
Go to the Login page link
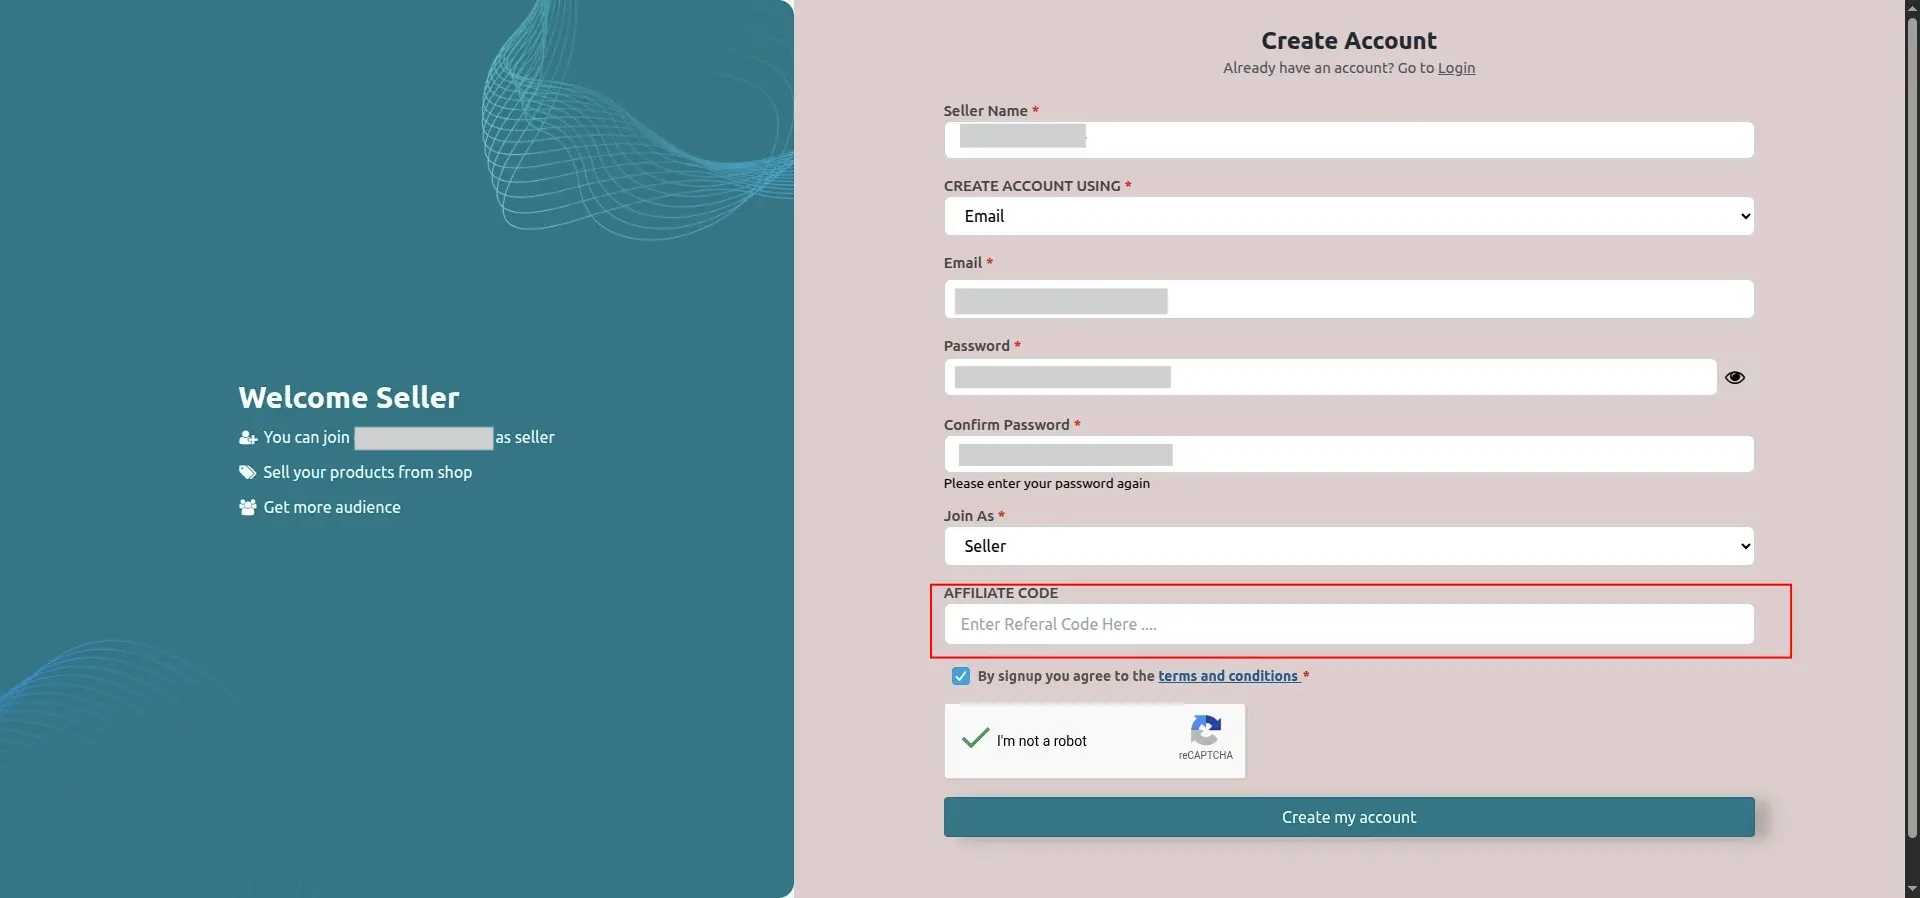(1456, 68)
